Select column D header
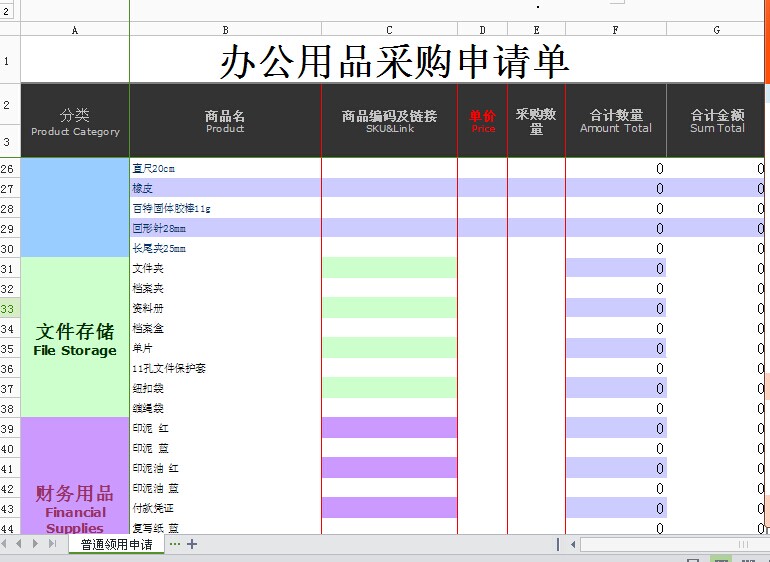Image resolution: width=770 pixels, height=562 pixels. [x=482, y=30]
